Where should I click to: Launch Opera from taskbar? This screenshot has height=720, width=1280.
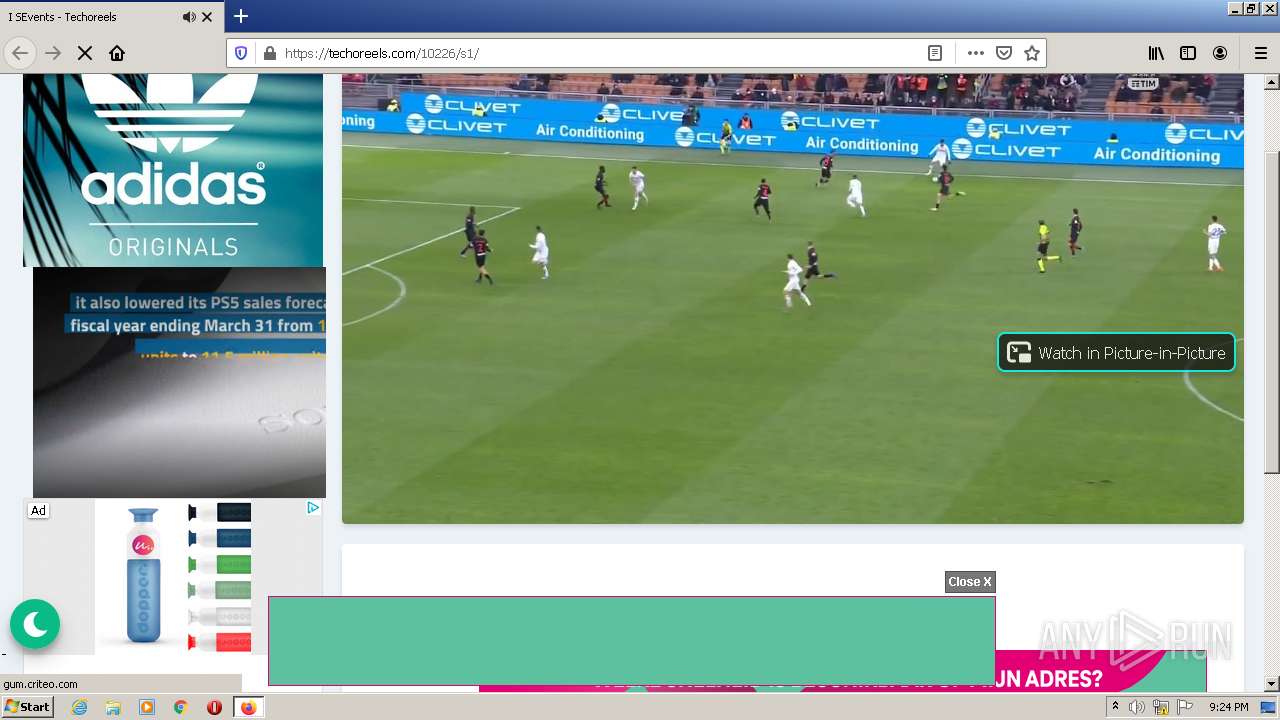point(214,707)
